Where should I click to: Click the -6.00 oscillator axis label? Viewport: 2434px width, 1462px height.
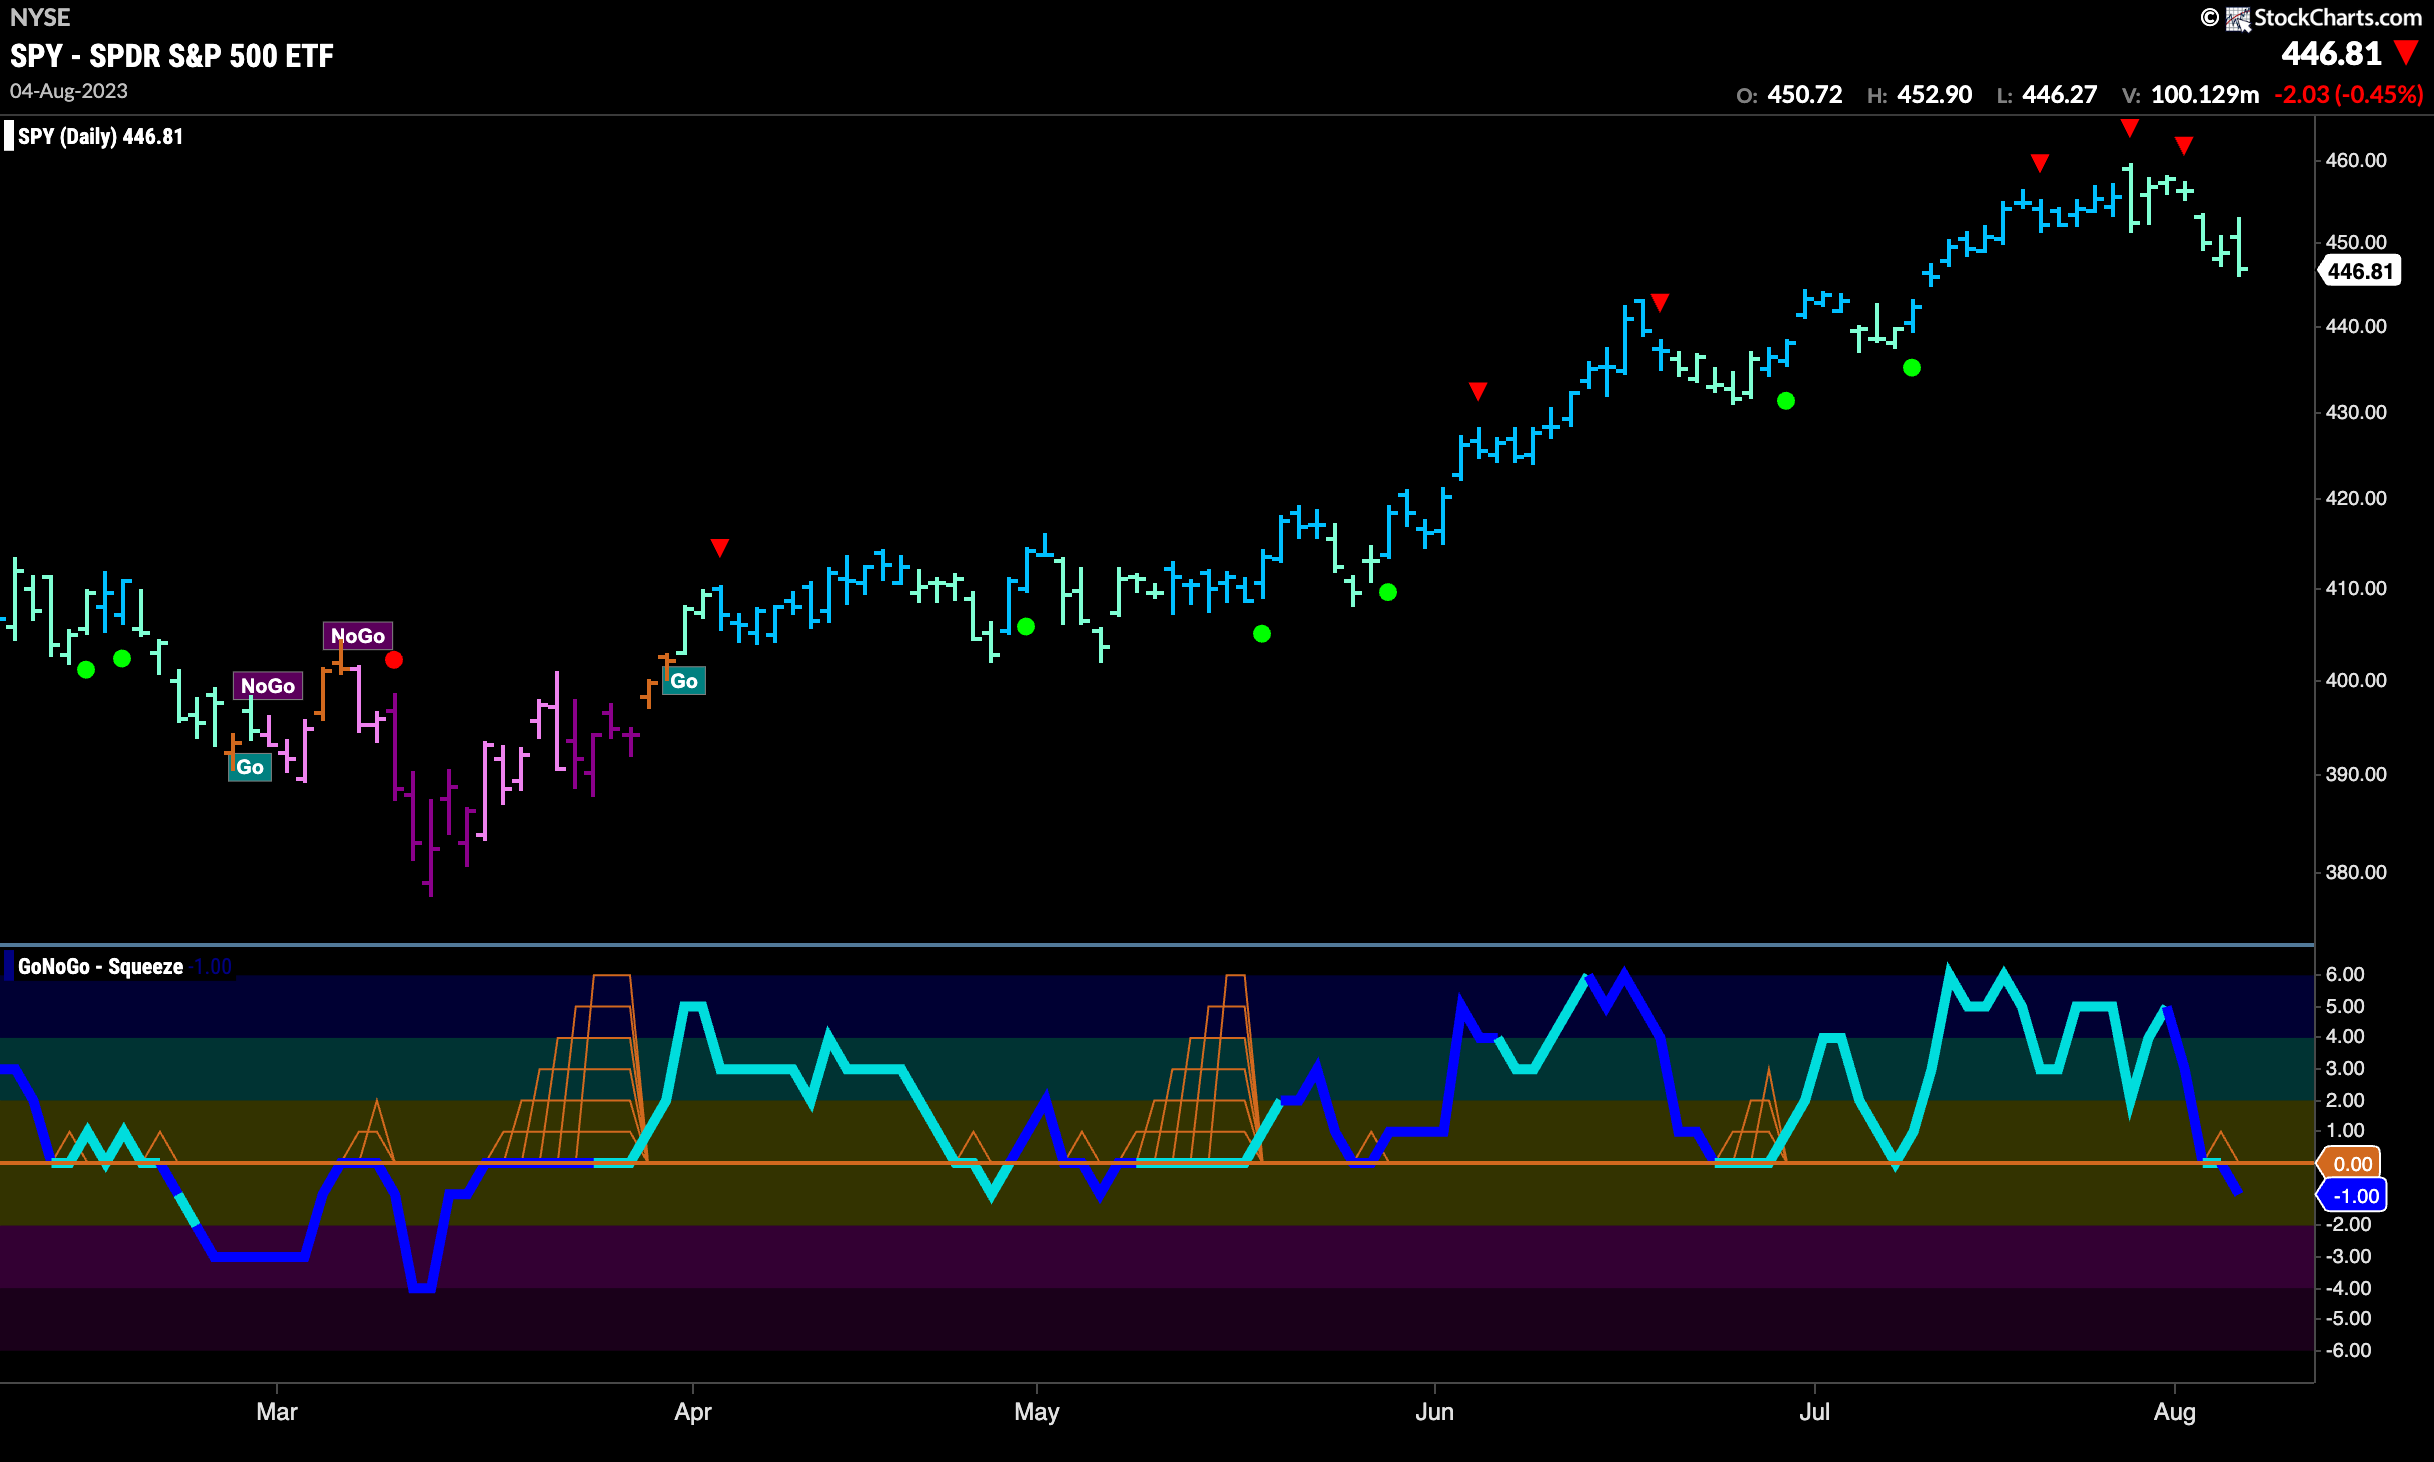coord(2348,1351)
